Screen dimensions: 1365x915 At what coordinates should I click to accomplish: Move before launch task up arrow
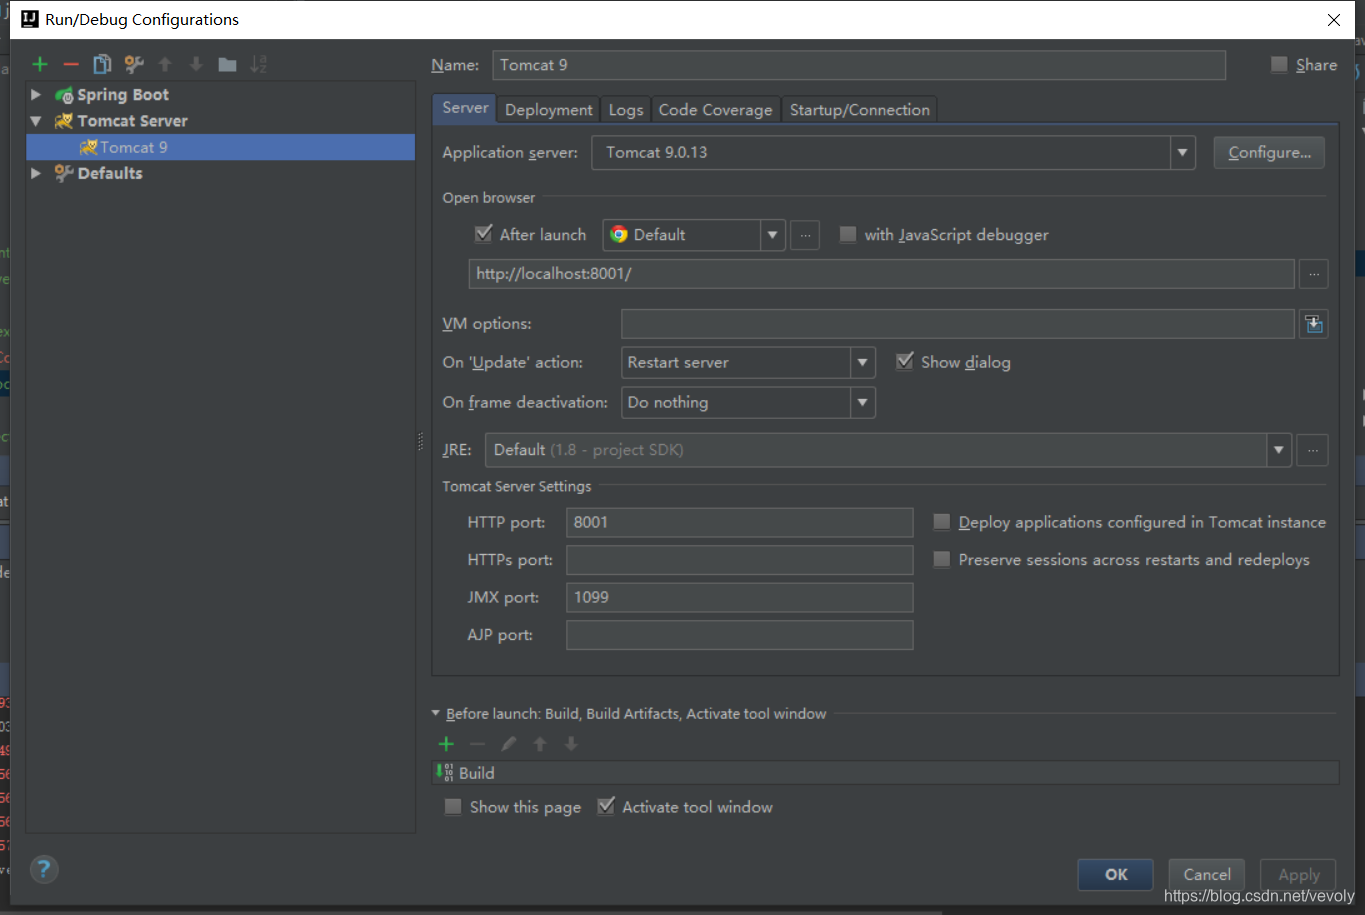click(x=540, y=744)
